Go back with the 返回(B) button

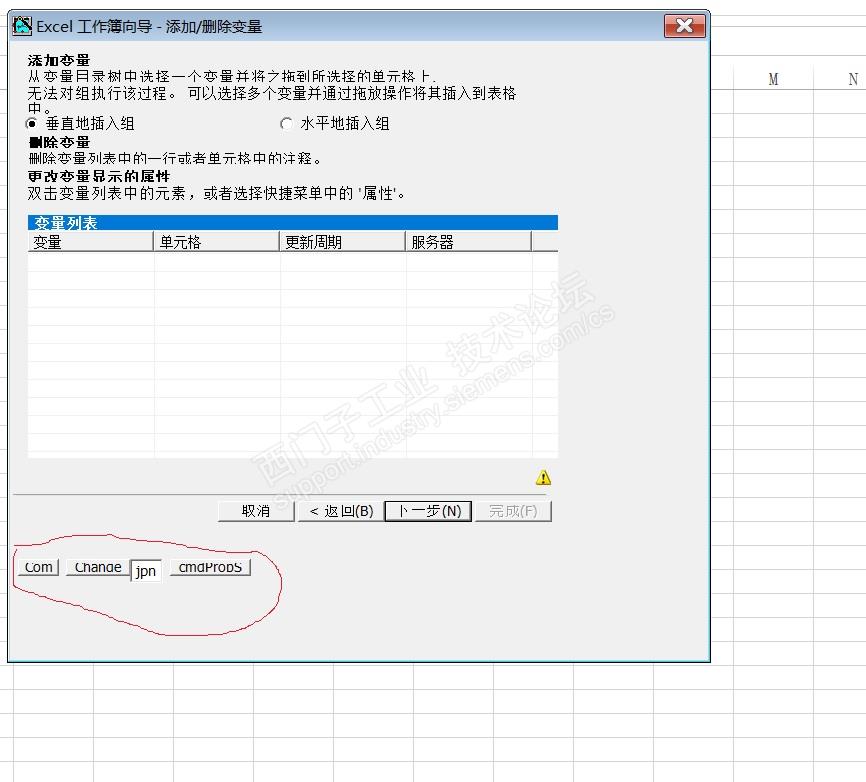341,511
